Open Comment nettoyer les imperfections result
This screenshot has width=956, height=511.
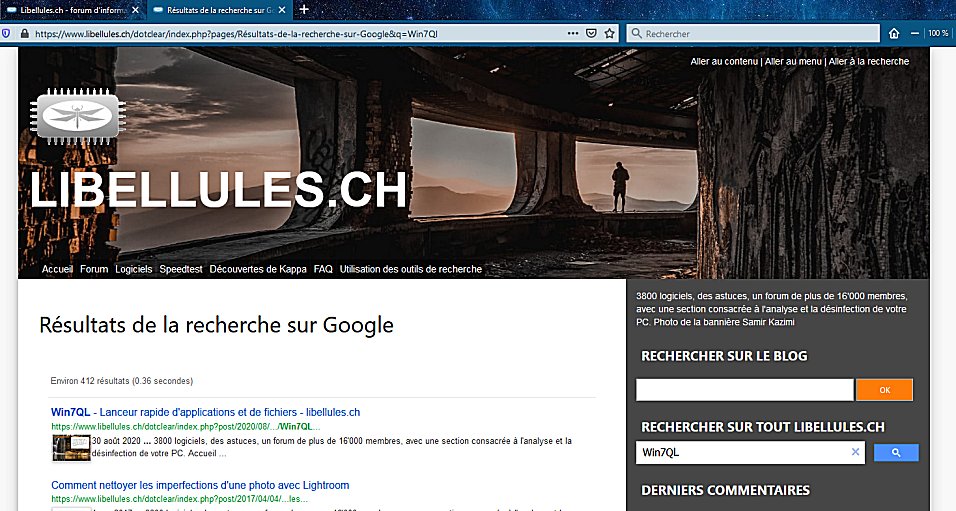point(200,485)
